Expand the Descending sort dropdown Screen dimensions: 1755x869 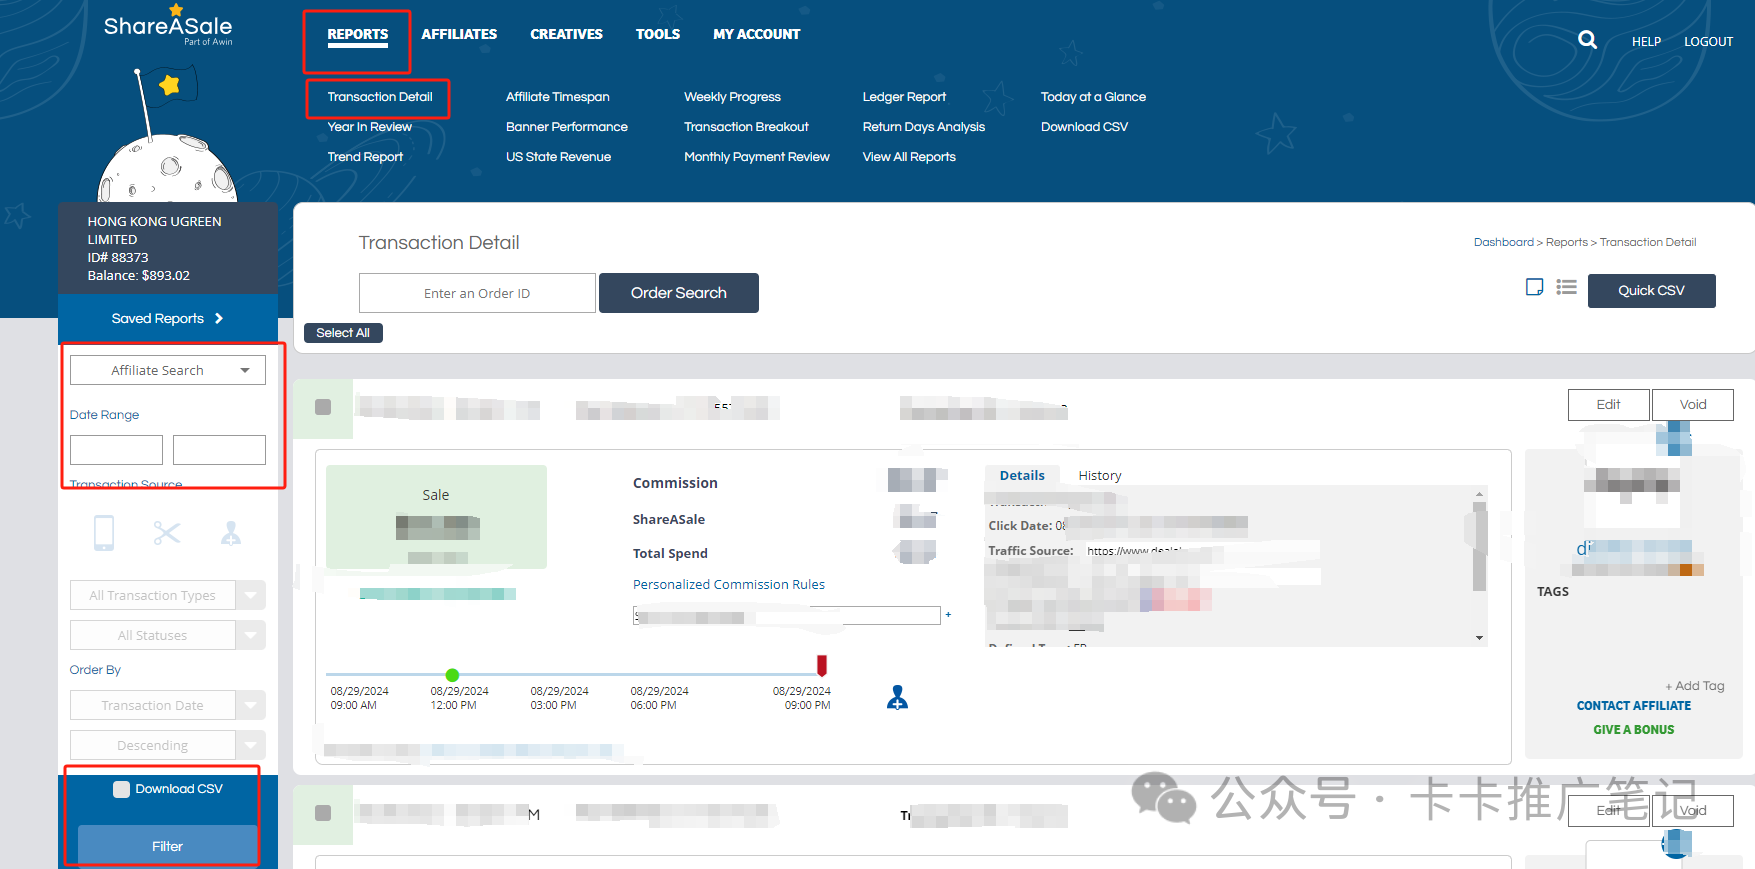click(168, 745)
